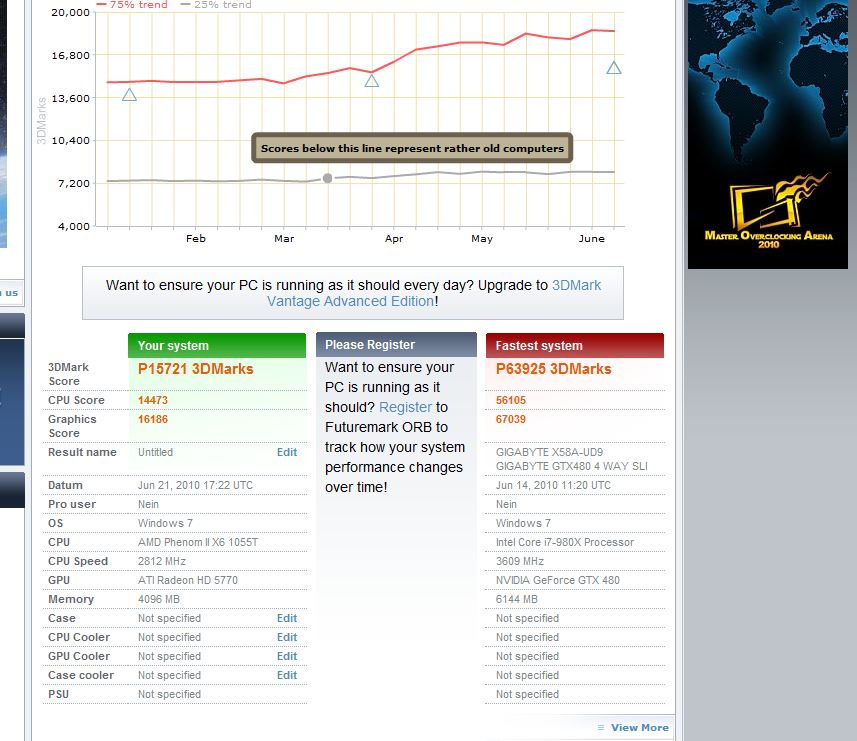857x741 pixels.
Task: Click the Graphics Score value 16186
Action: (x=152, y=419)
